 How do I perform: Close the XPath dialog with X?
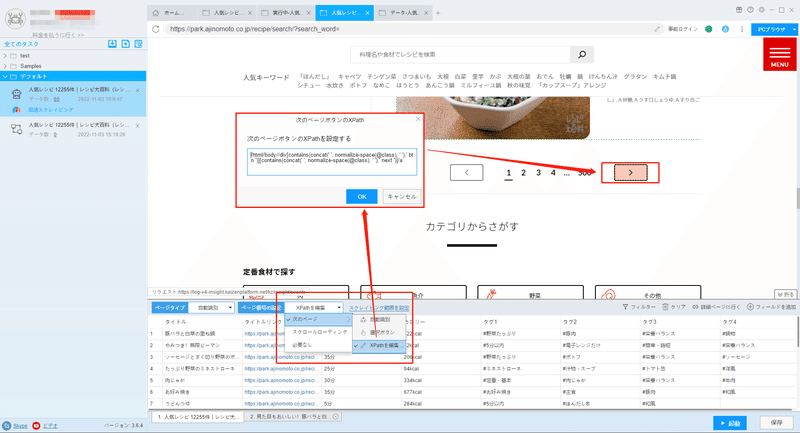(x=418, y=119)
